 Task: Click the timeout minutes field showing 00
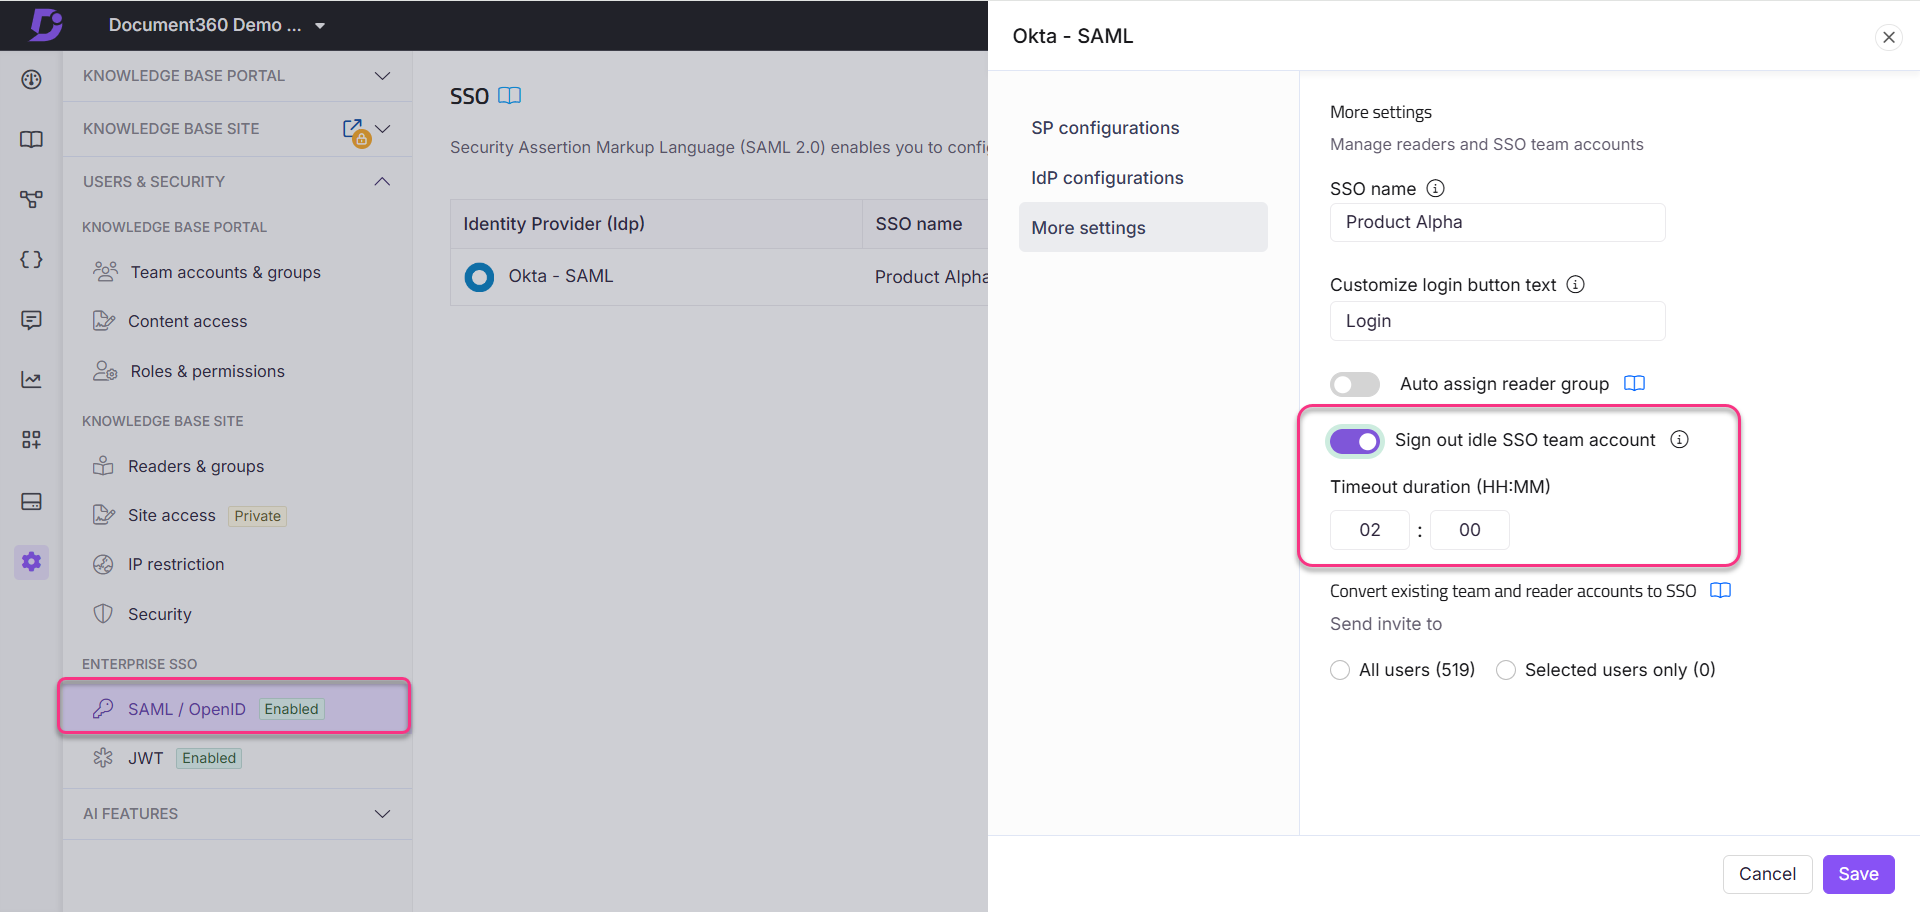point(1469,530)
